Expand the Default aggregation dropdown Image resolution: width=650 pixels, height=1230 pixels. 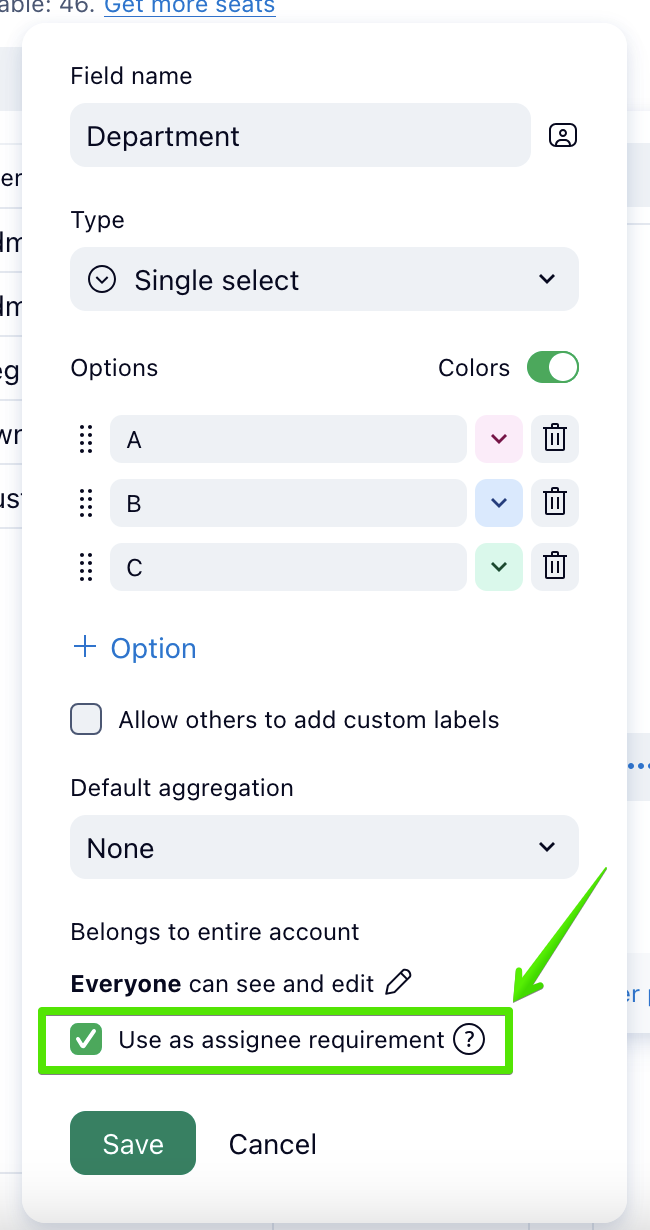click(x=324, y=848)
